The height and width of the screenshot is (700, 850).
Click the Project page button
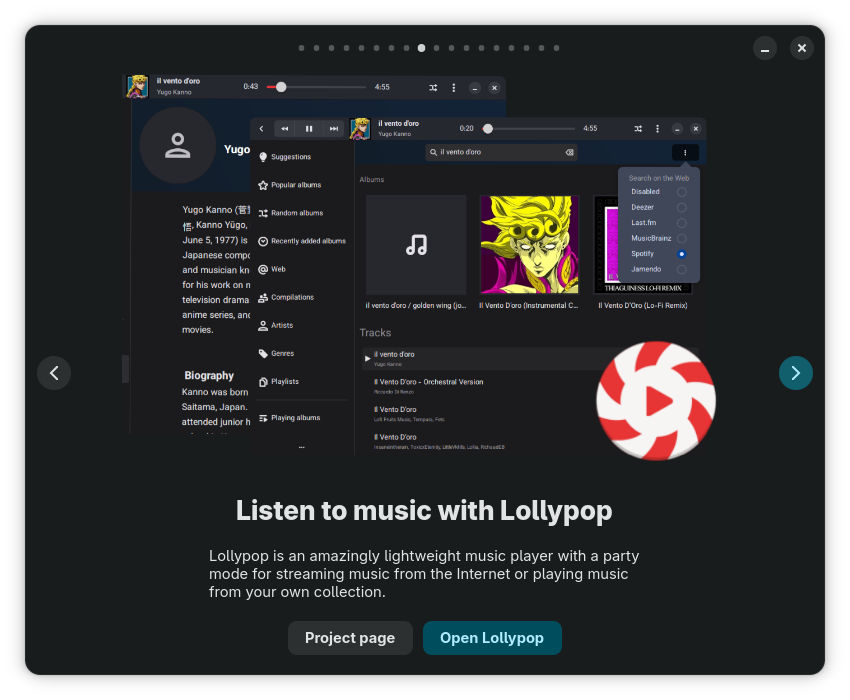350,638
